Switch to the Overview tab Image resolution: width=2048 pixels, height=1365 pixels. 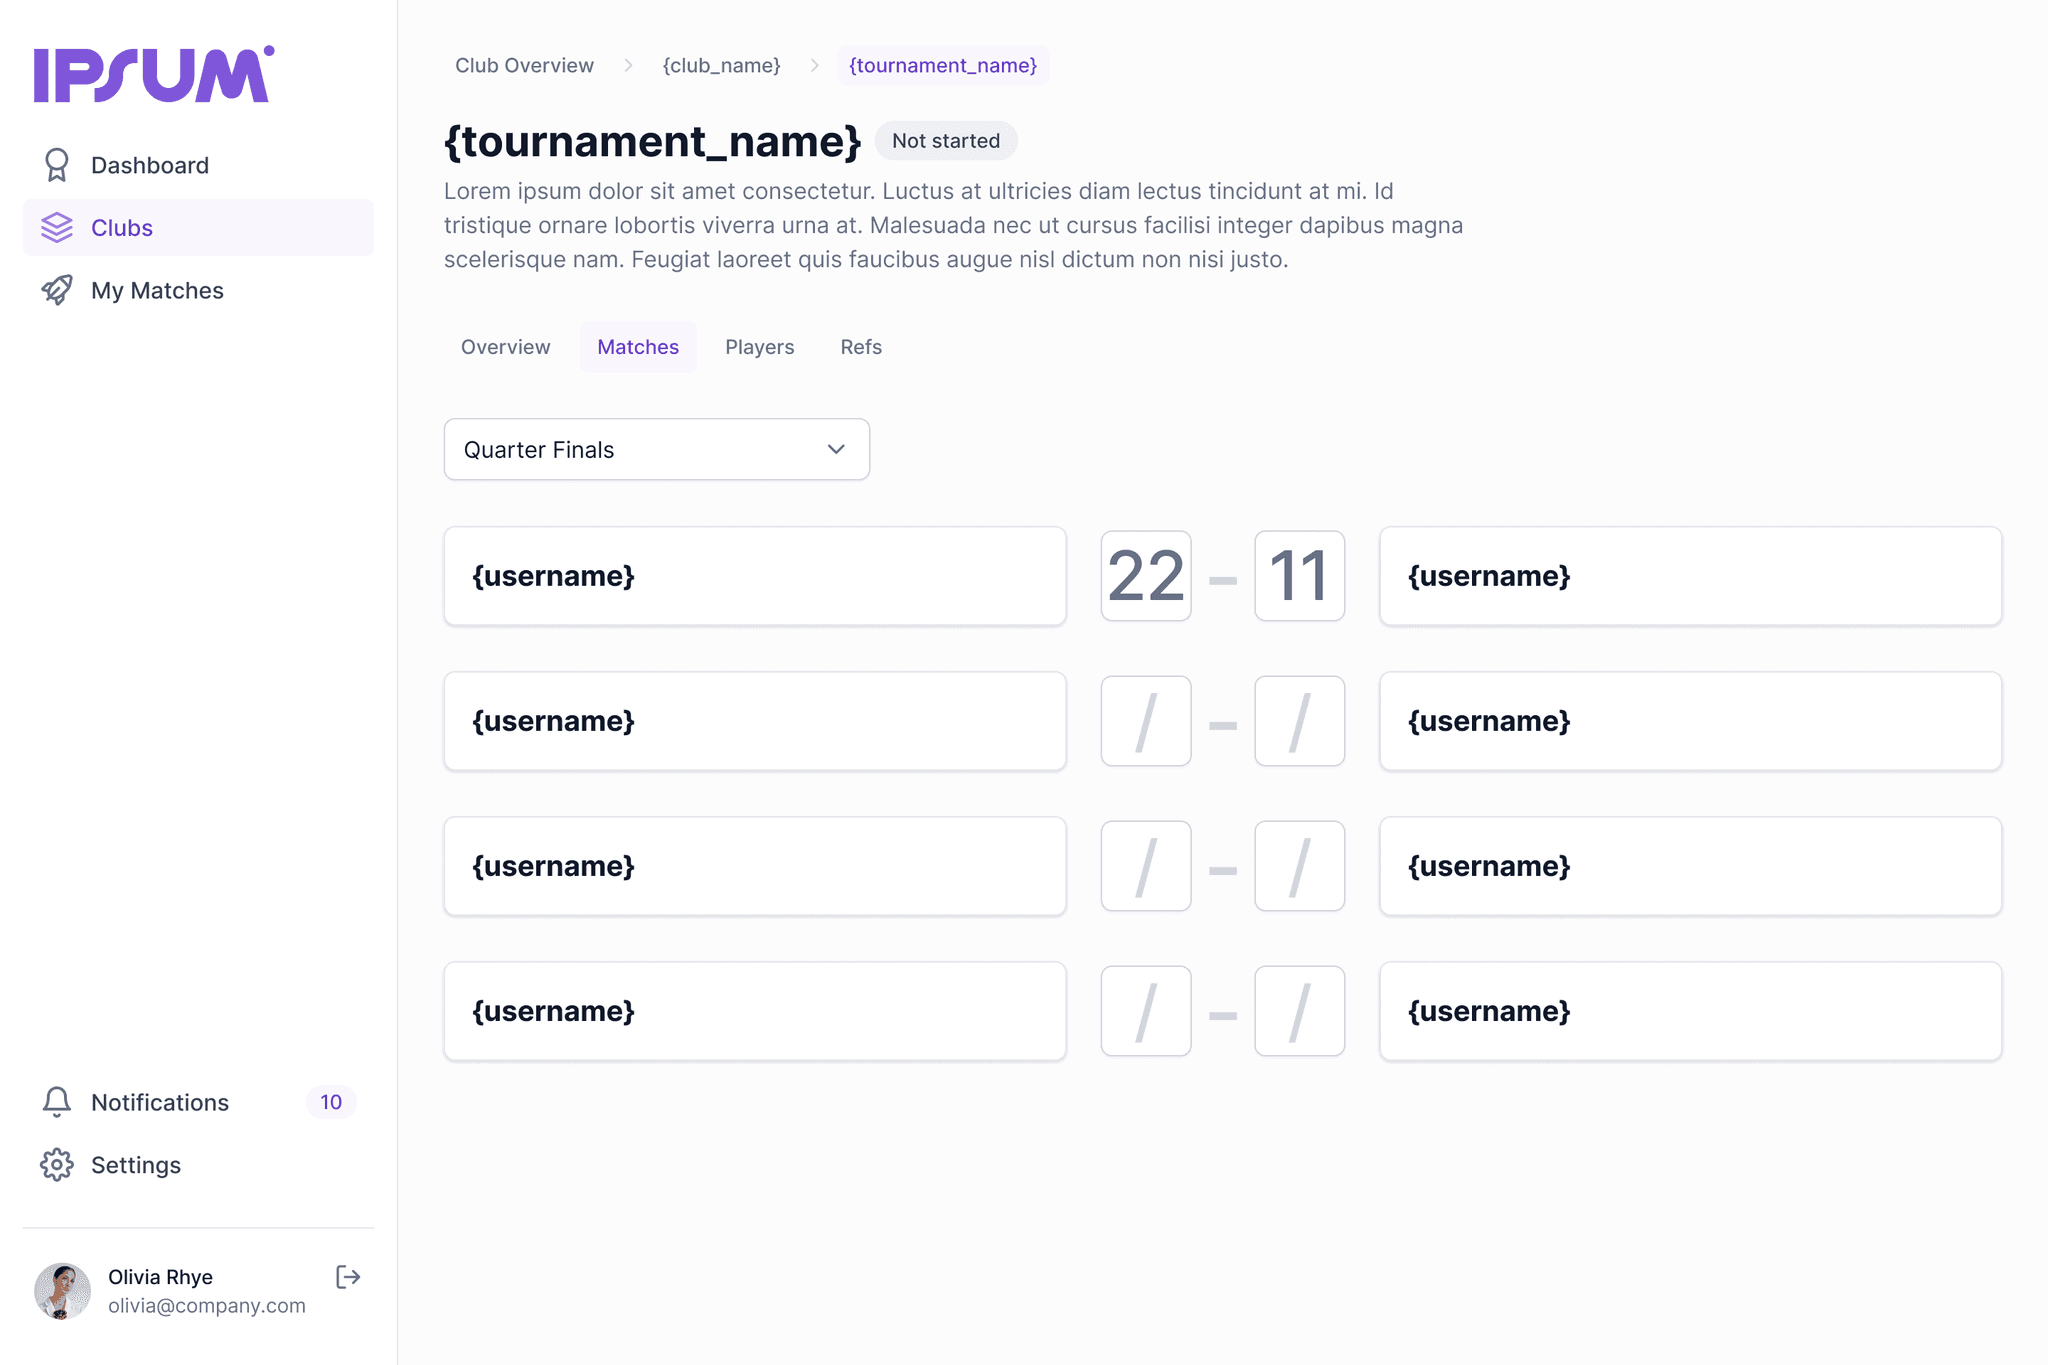[x=505, y=347]
